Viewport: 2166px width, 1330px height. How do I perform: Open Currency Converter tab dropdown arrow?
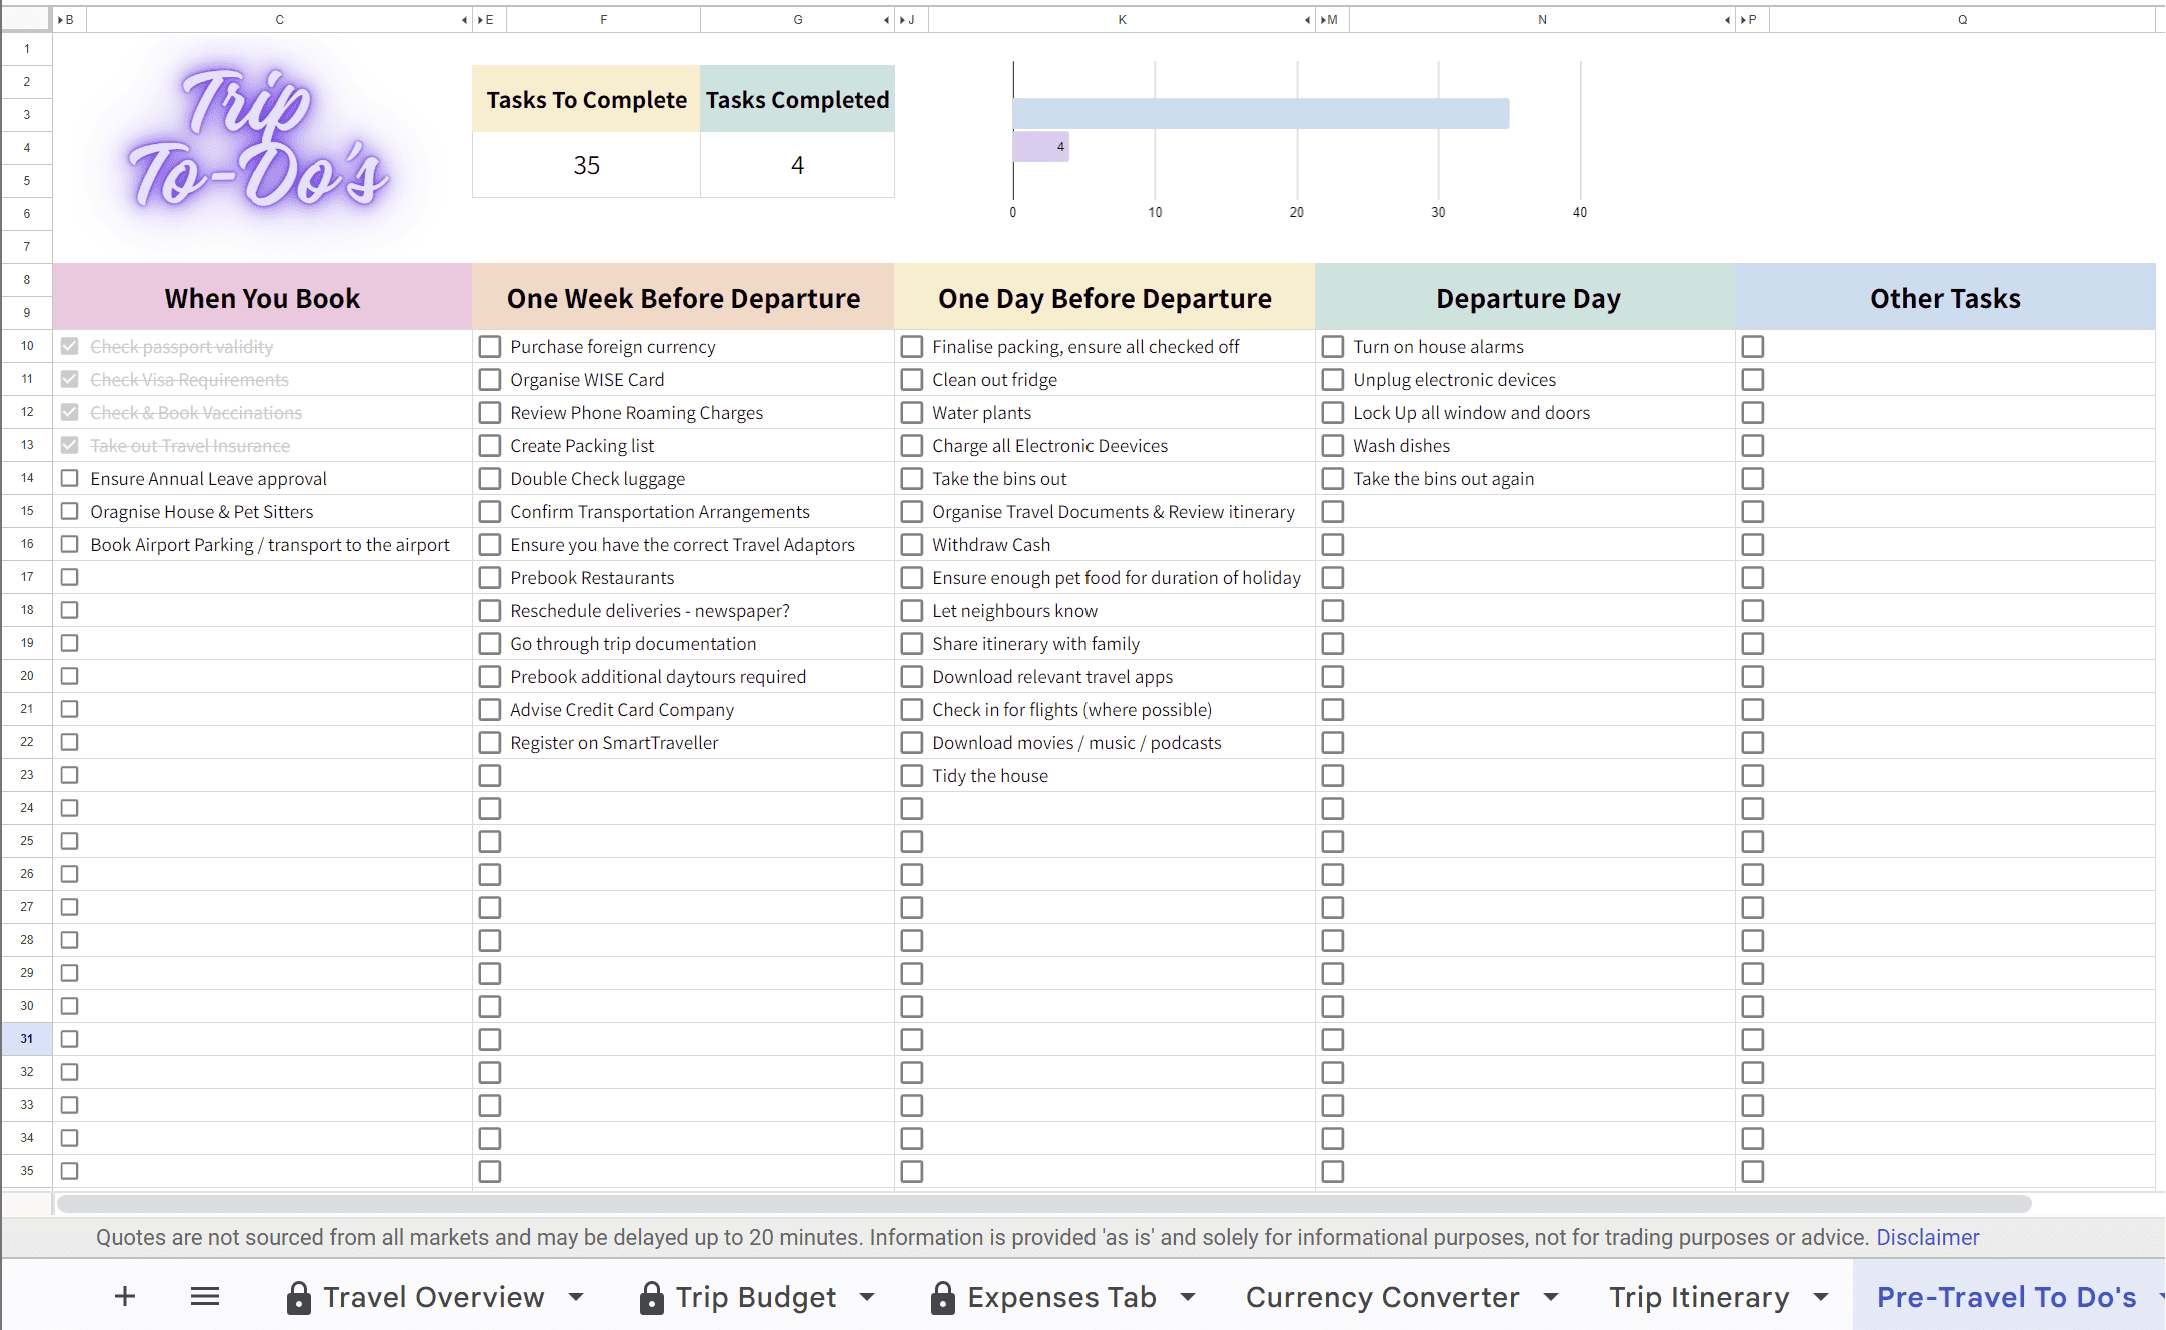1551,1297
